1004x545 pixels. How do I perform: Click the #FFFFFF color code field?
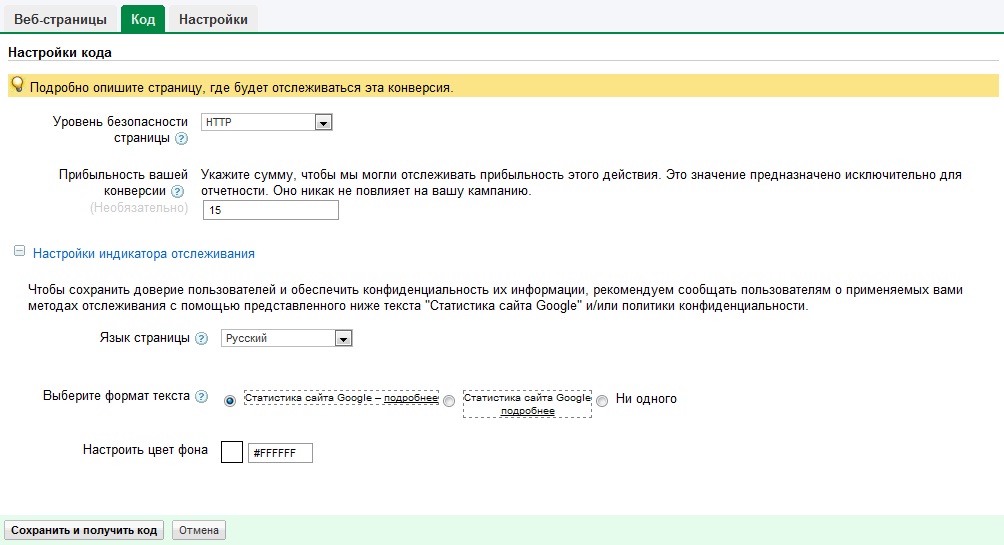[x=280, y=453]
